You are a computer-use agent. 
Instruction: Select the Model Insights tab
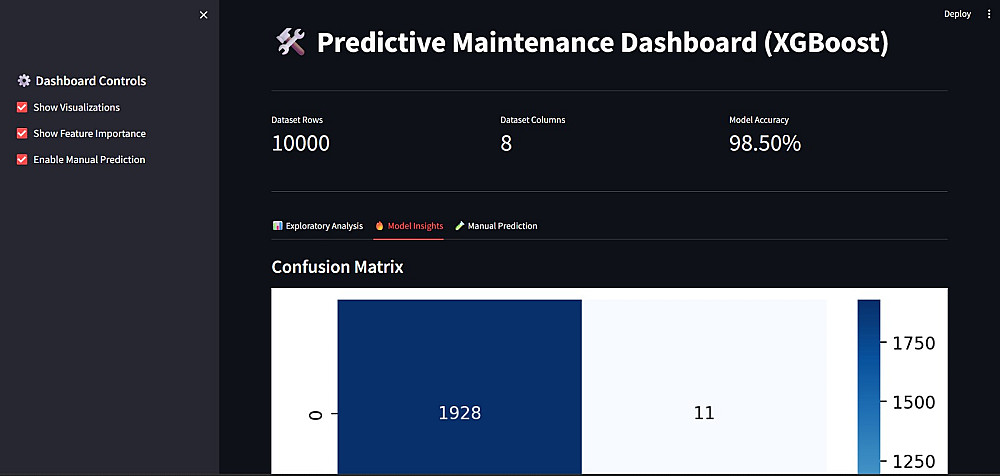pos(409,226)
